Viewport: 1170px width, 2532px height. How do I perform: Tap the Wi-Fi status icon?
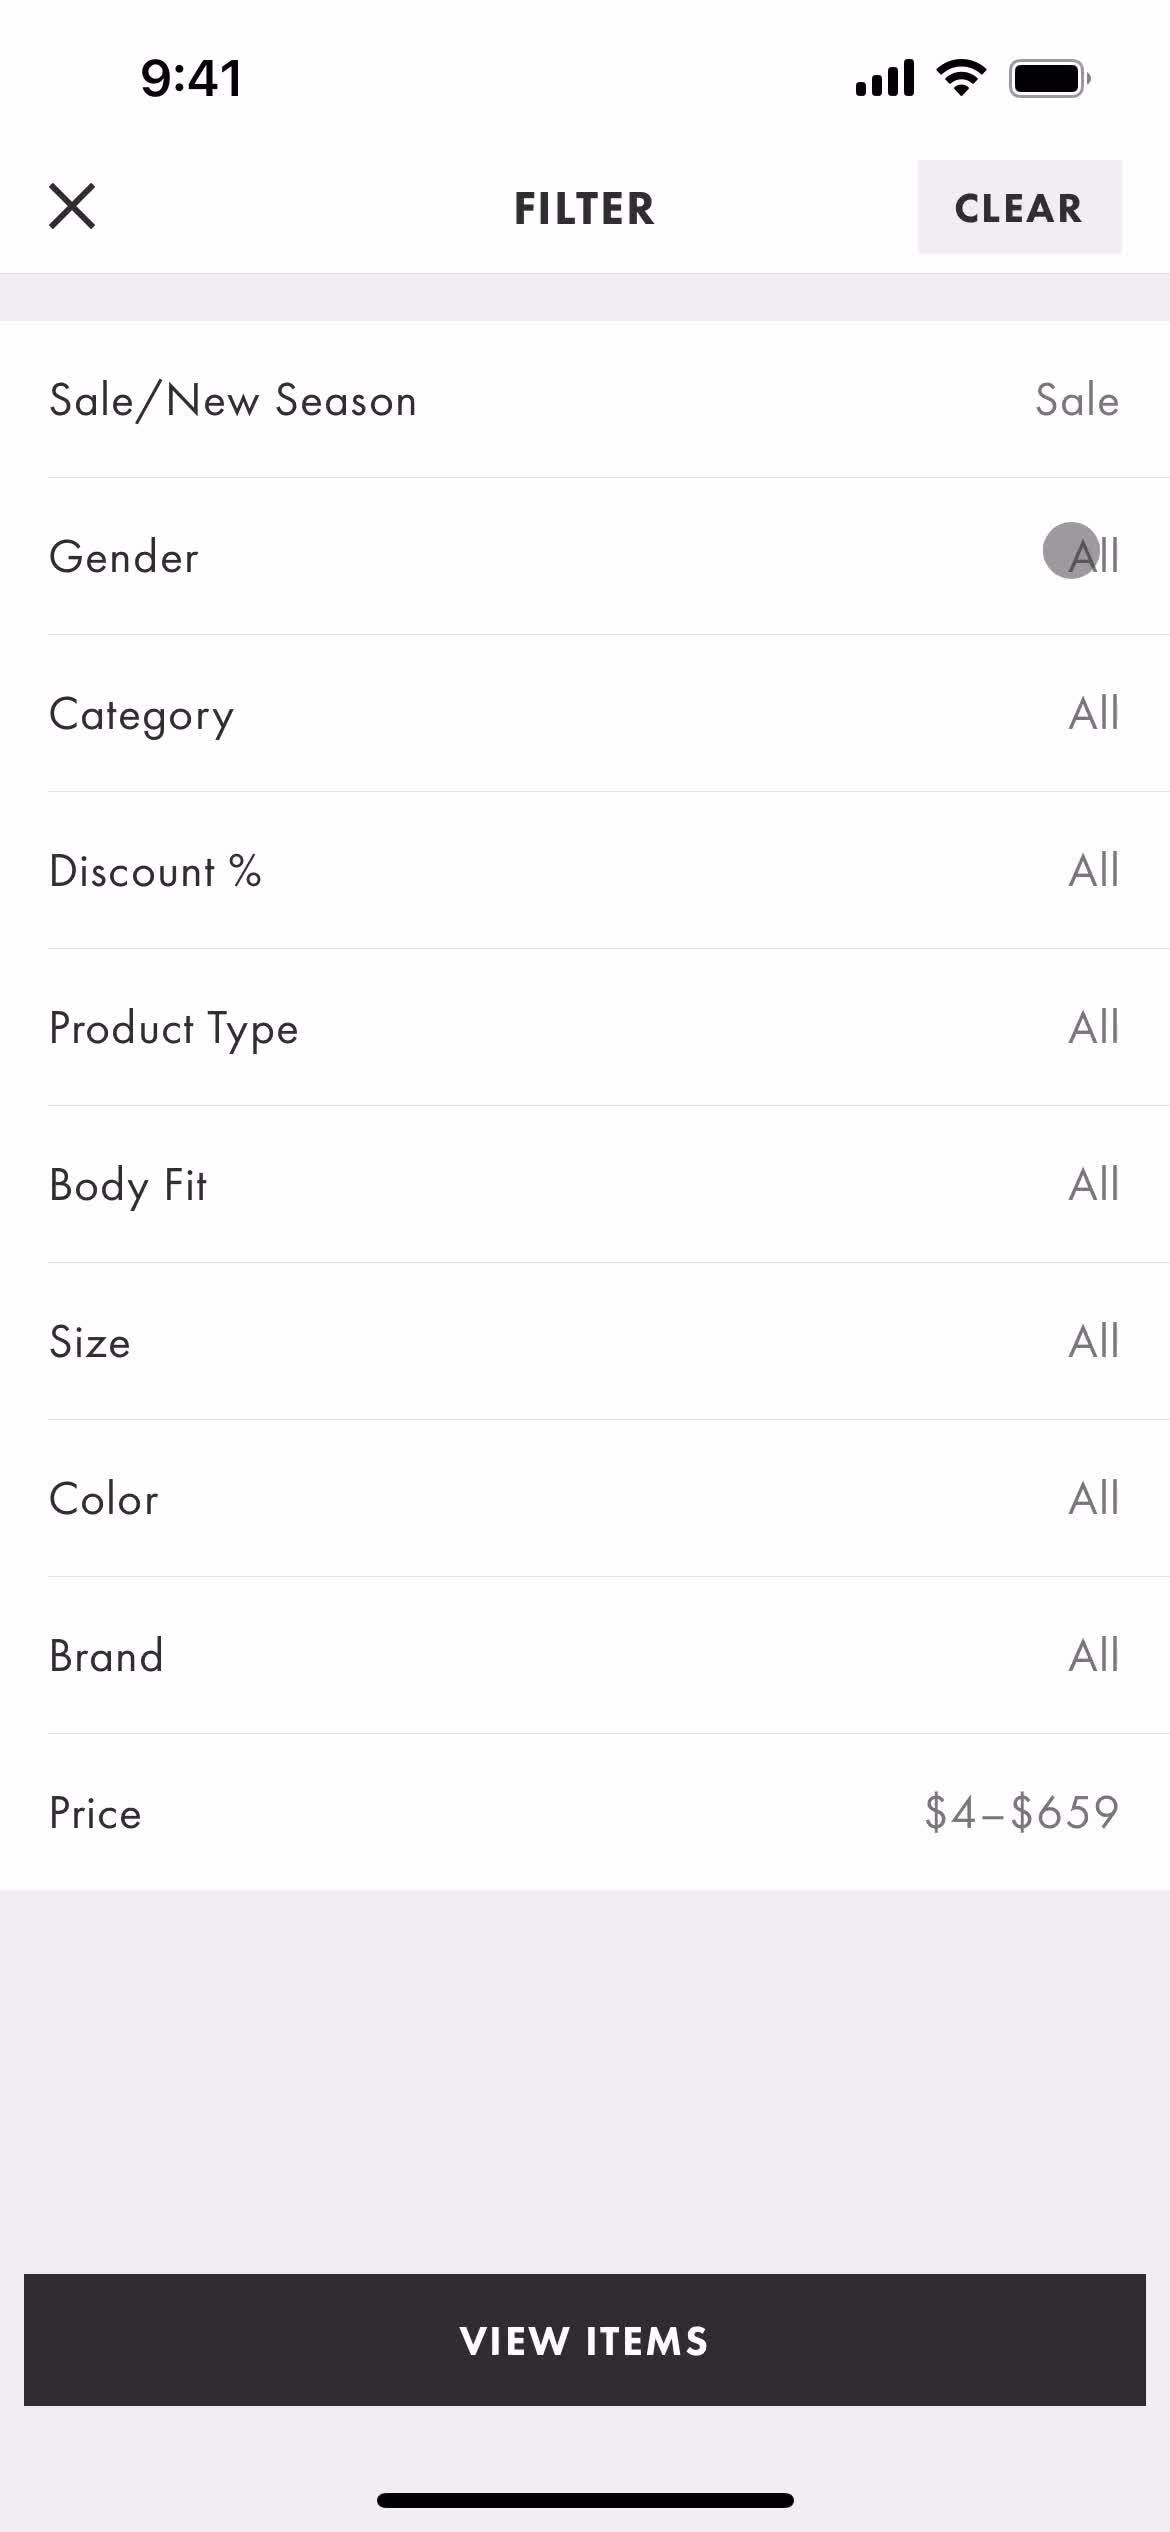coord(961,78)
